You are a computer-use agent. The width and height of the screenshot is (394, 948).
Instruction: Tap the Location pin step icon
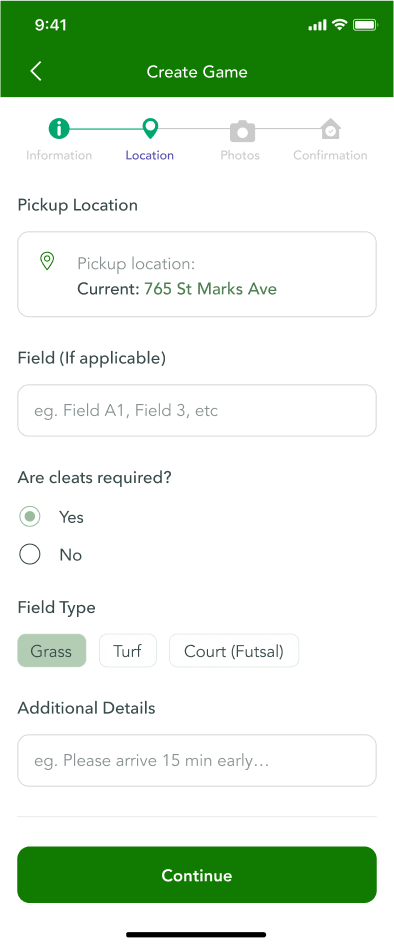pyautogui.click(x=150, y=128)
